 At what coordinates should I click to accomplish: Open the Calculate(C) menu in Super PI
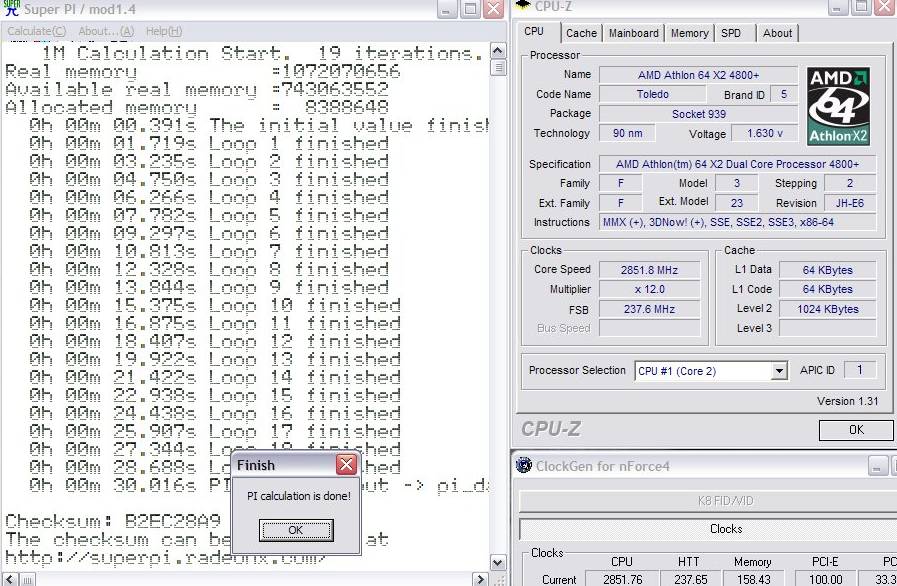coord(37,31)
